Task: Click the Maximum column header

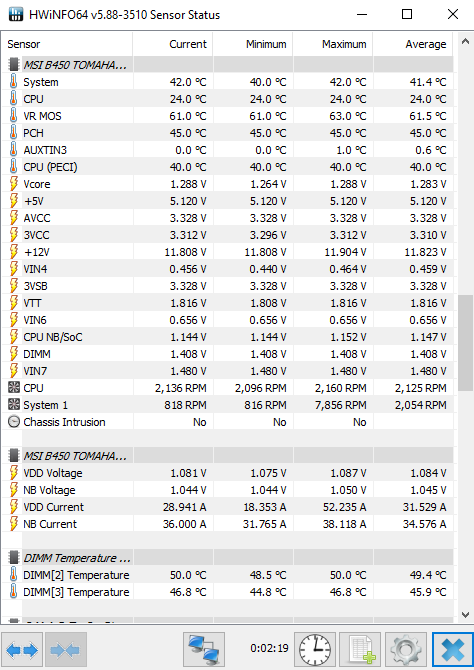Action: pyautogui.click(x=333, y=44)
